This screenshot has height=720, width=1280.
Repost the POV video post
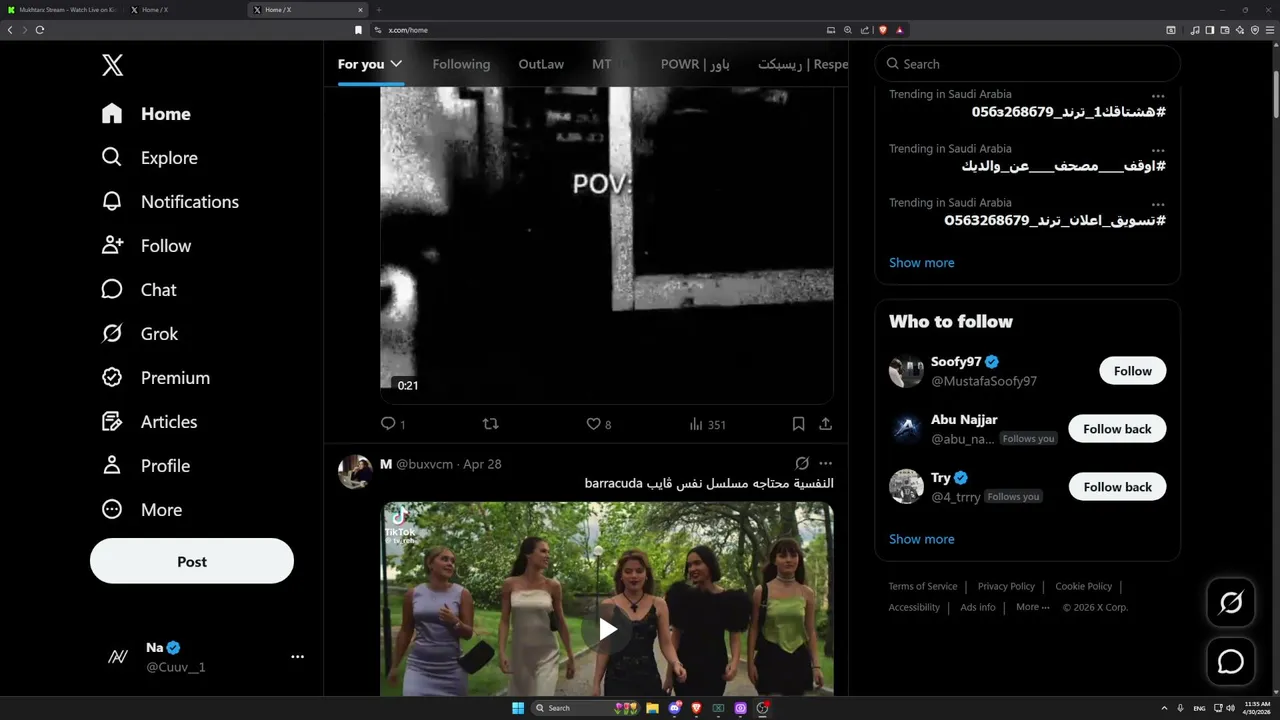490,424
